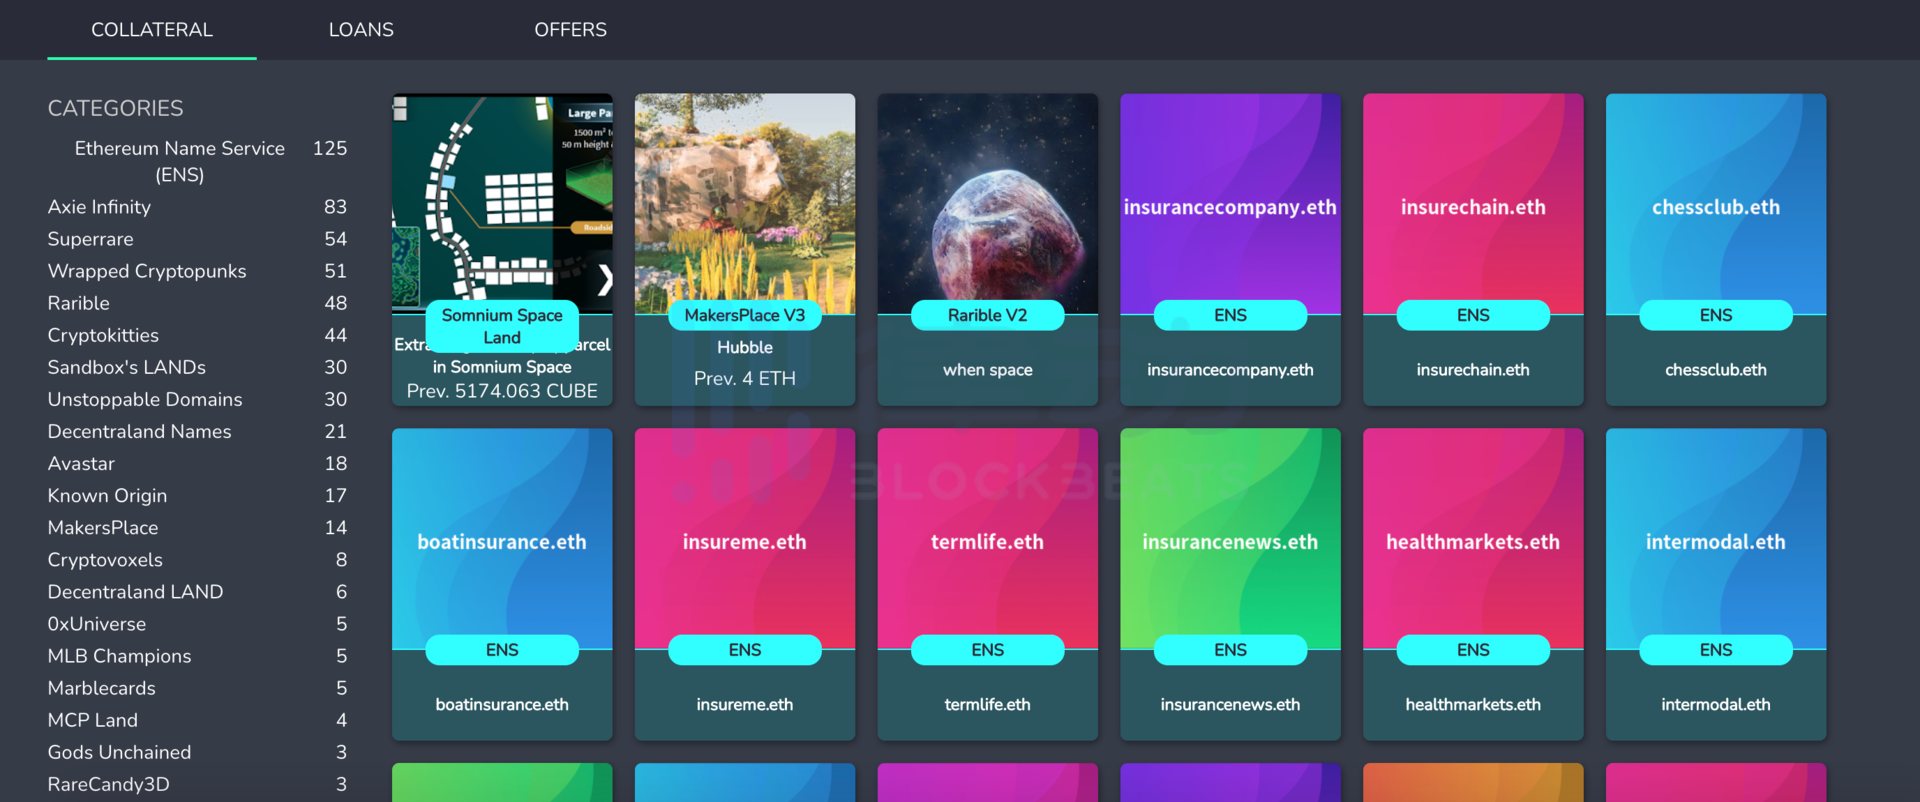Switch to the COLLATERAL tab

[152, 30]
